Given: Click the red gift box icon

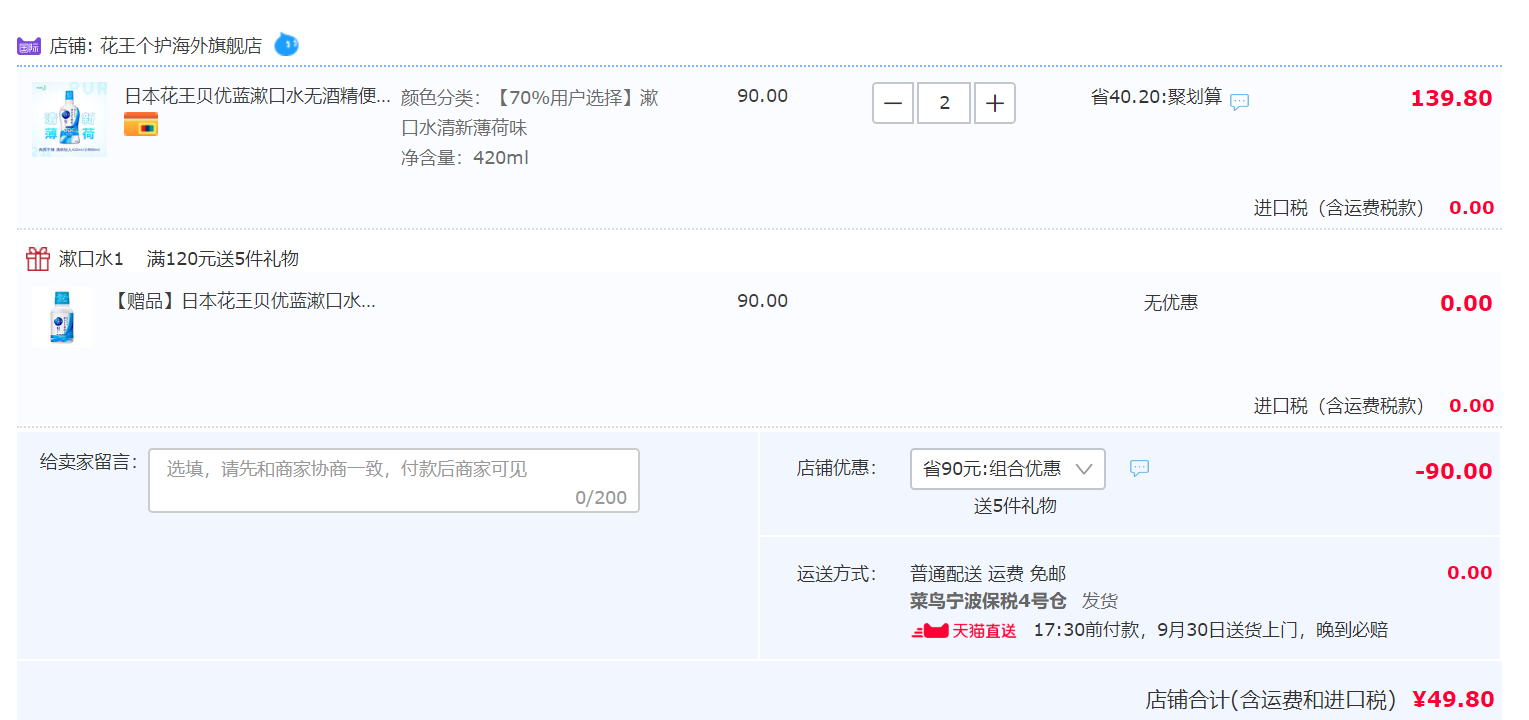Looking at the screenshot, I should click(x=38, y=259).
